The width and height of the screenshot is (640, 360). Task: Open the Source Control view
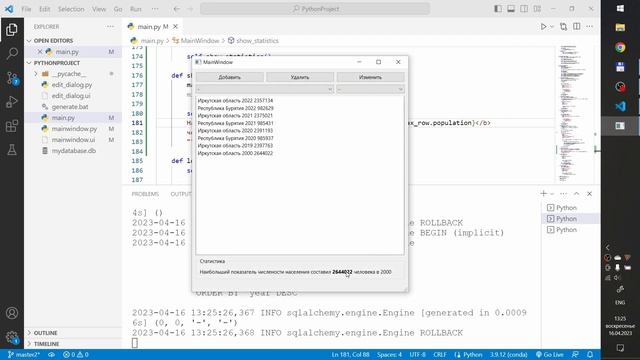[12, 78]
